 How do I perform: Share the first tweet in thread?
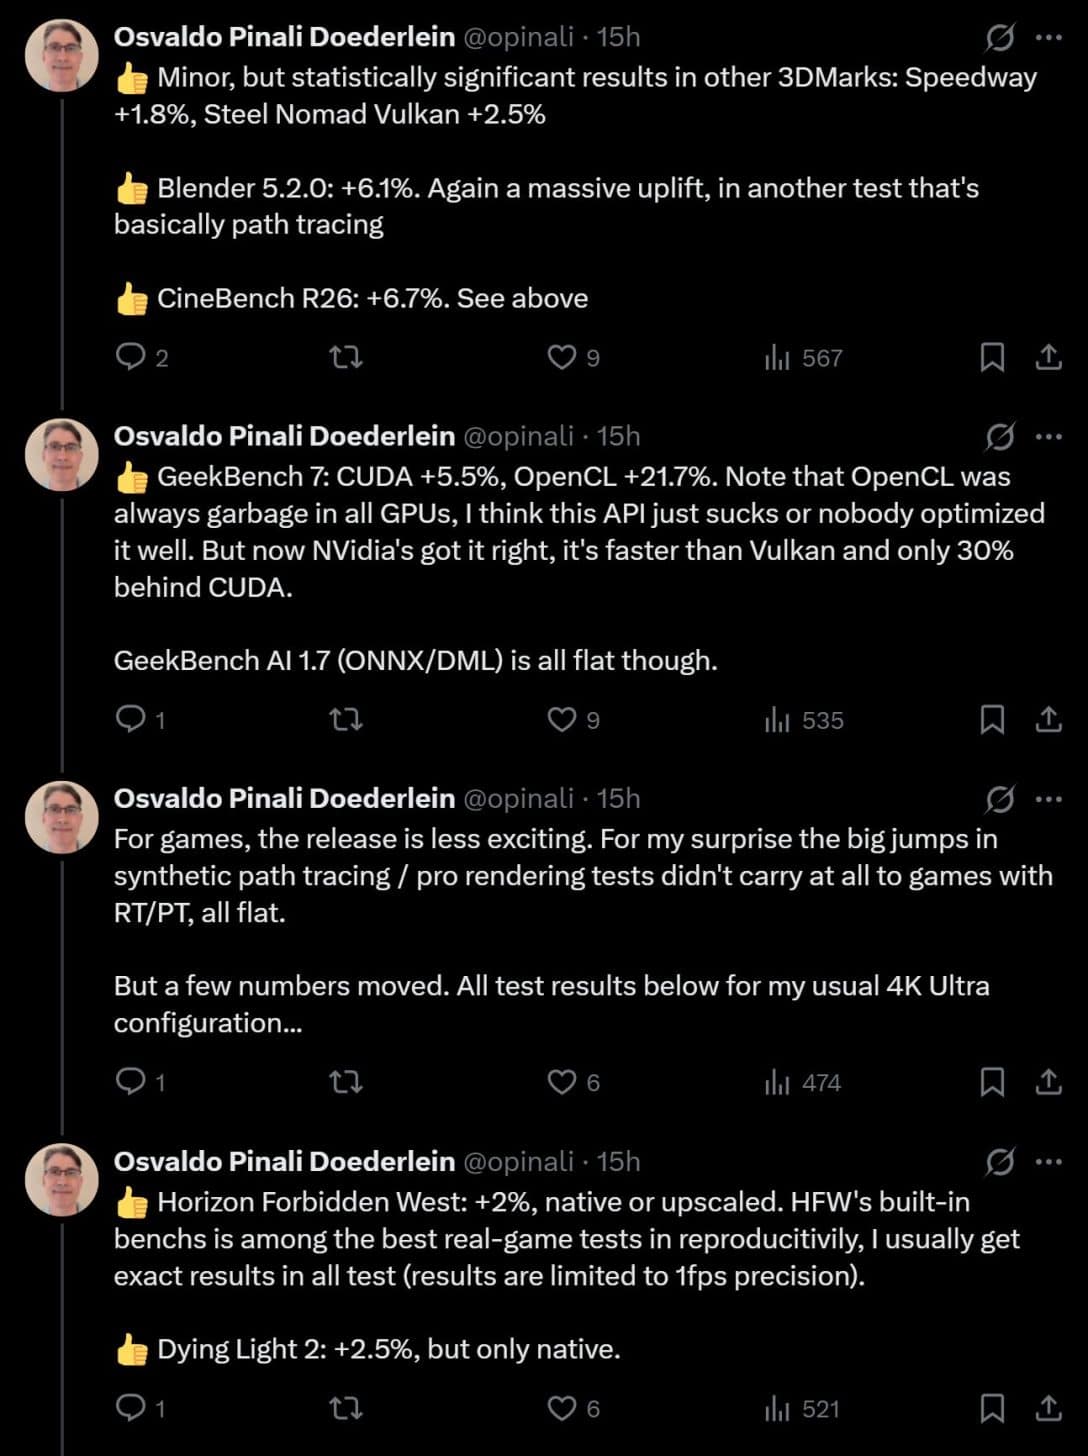pos(1048,357)
